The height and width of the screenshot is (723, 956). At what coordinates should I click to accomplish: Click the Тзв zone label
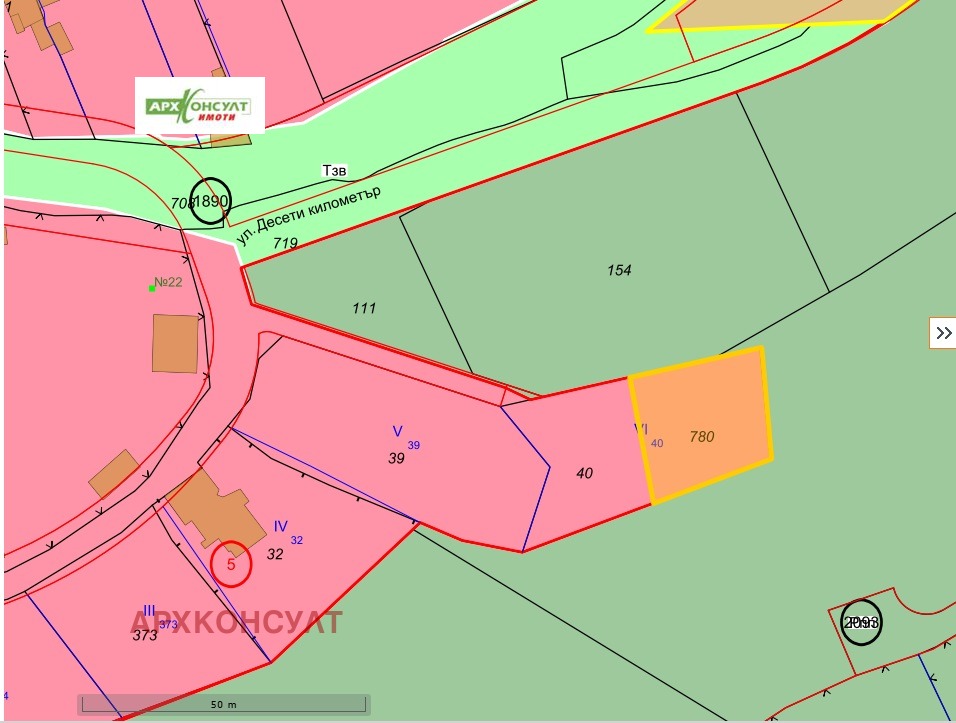[334, 172]
